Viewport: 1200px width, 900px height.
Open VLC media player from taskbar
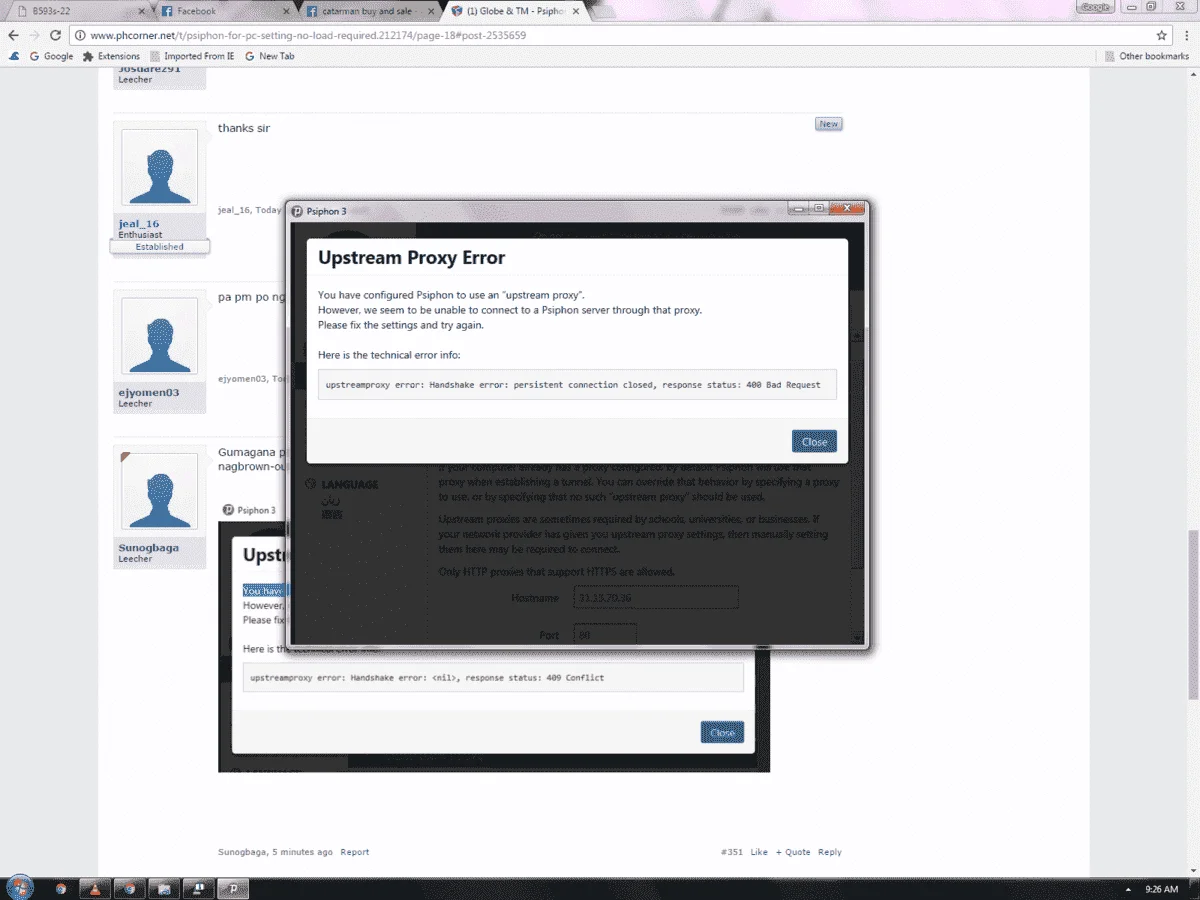[x=95, y=888]
